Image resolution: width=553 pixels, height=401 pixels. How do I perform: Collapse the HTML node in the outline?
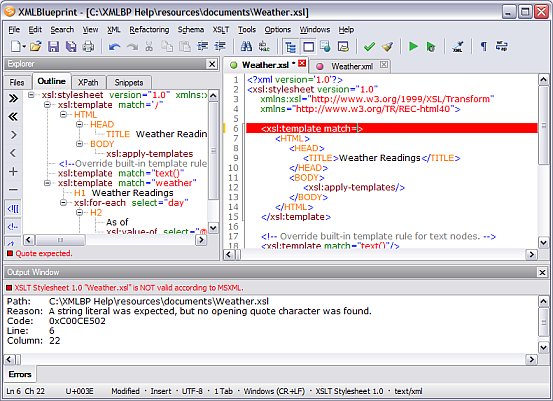63,114
